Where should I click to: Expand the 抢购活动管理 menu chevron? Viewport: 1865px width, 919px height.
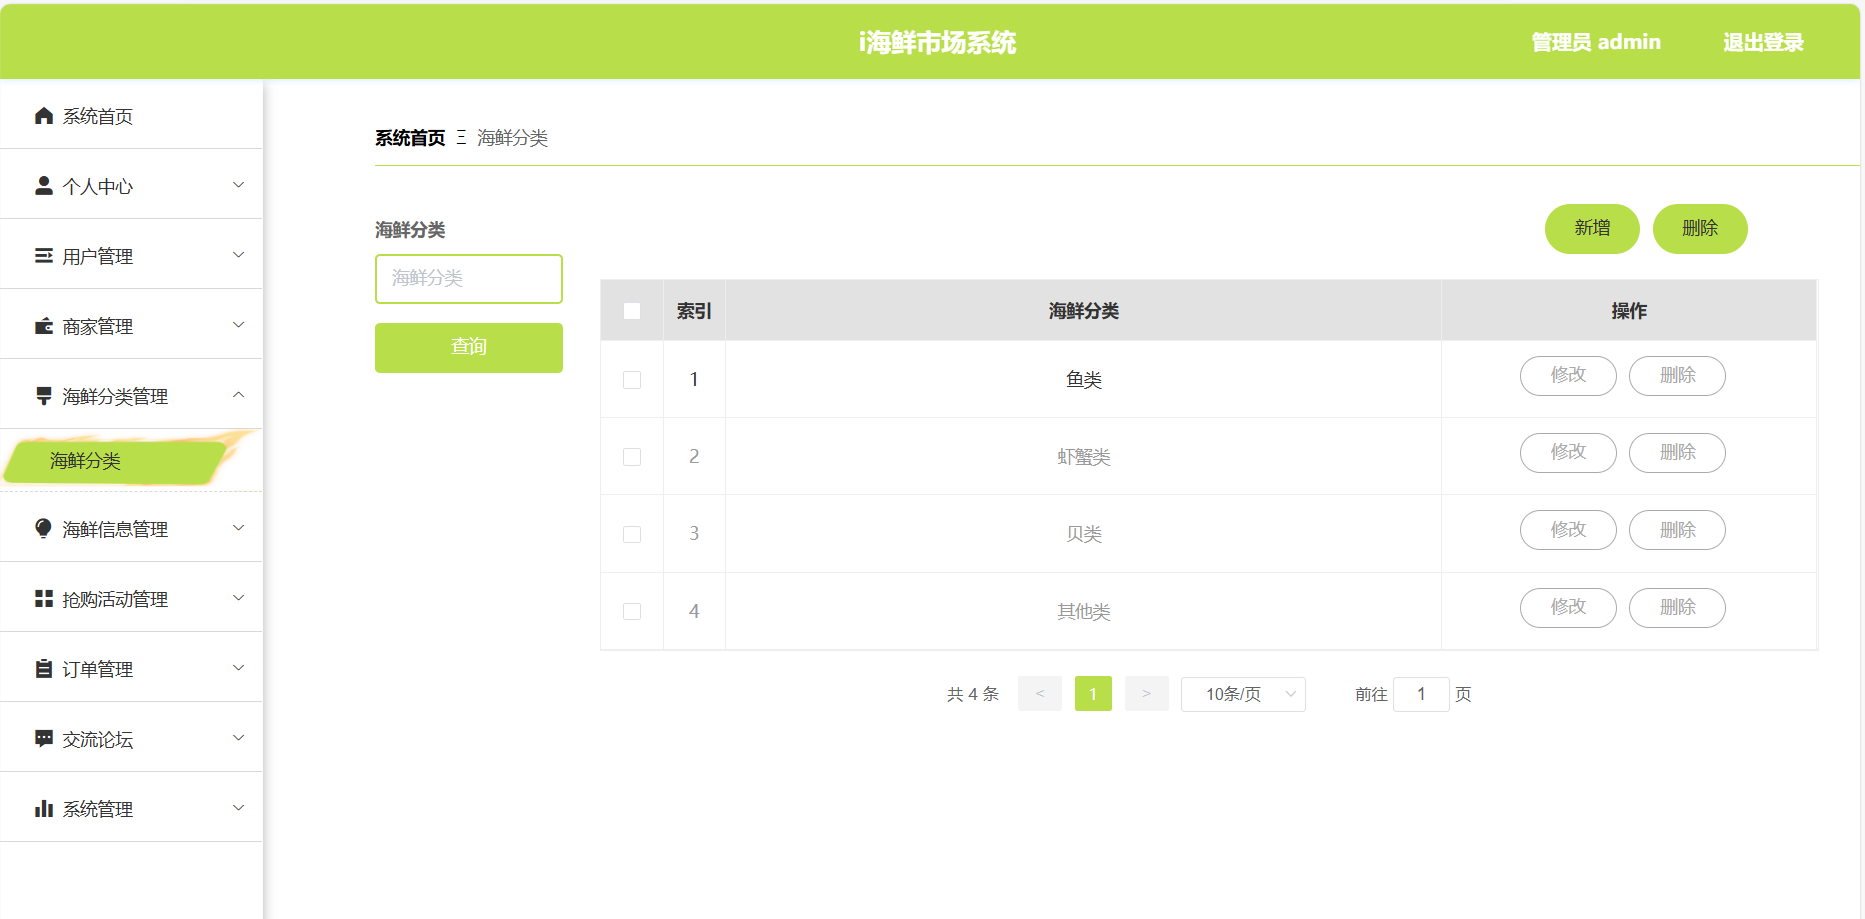click(238, 598)
